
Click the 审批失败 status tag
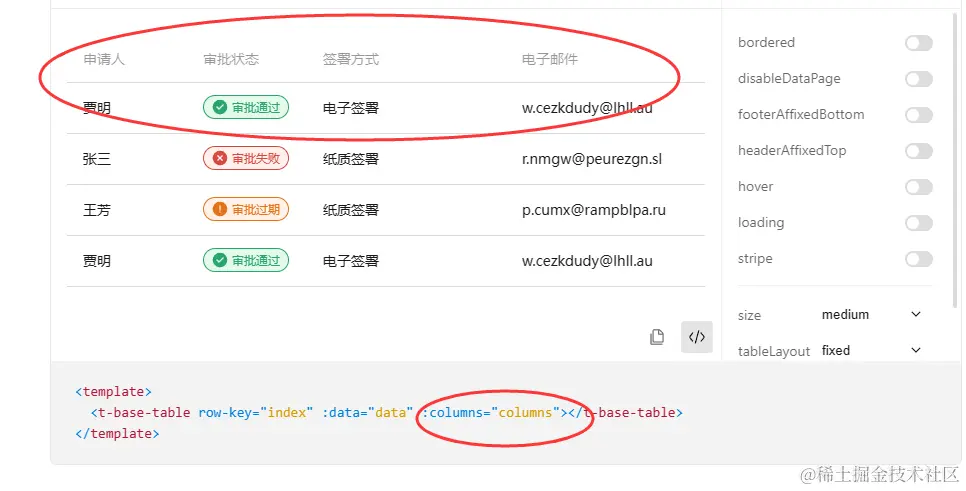246,159
